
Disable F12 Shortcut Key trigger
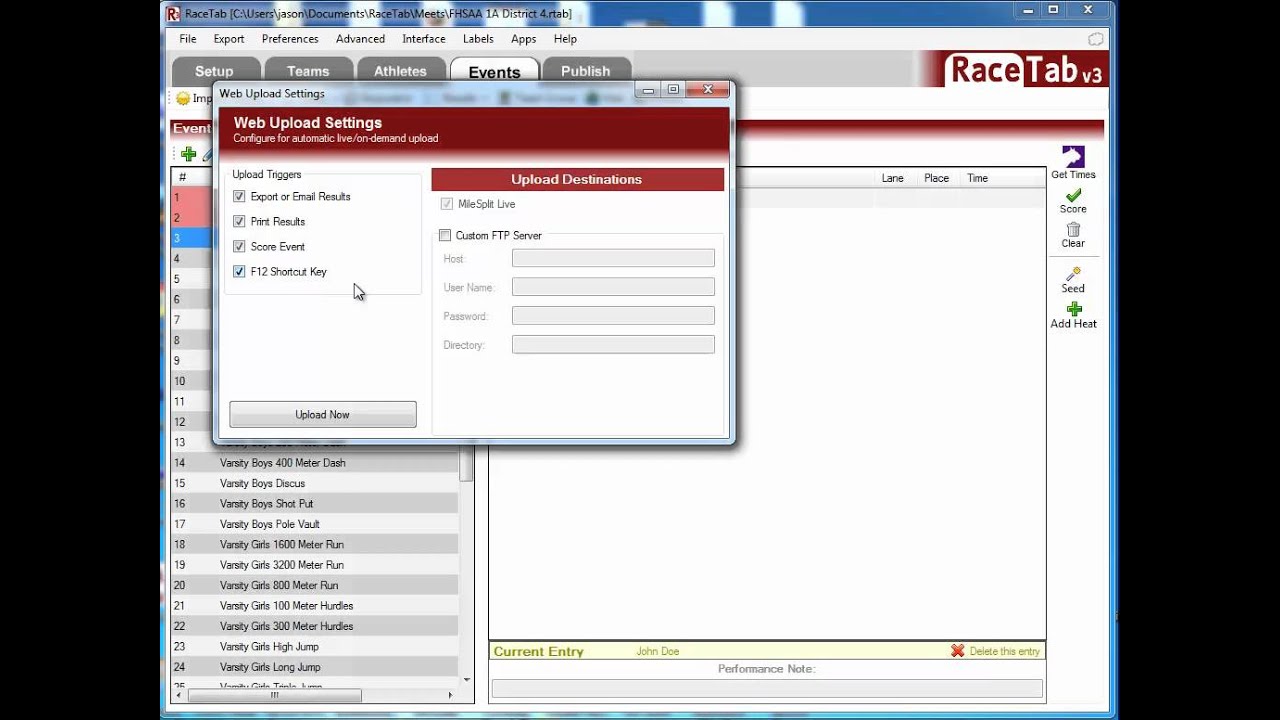[x=239, y=272]
